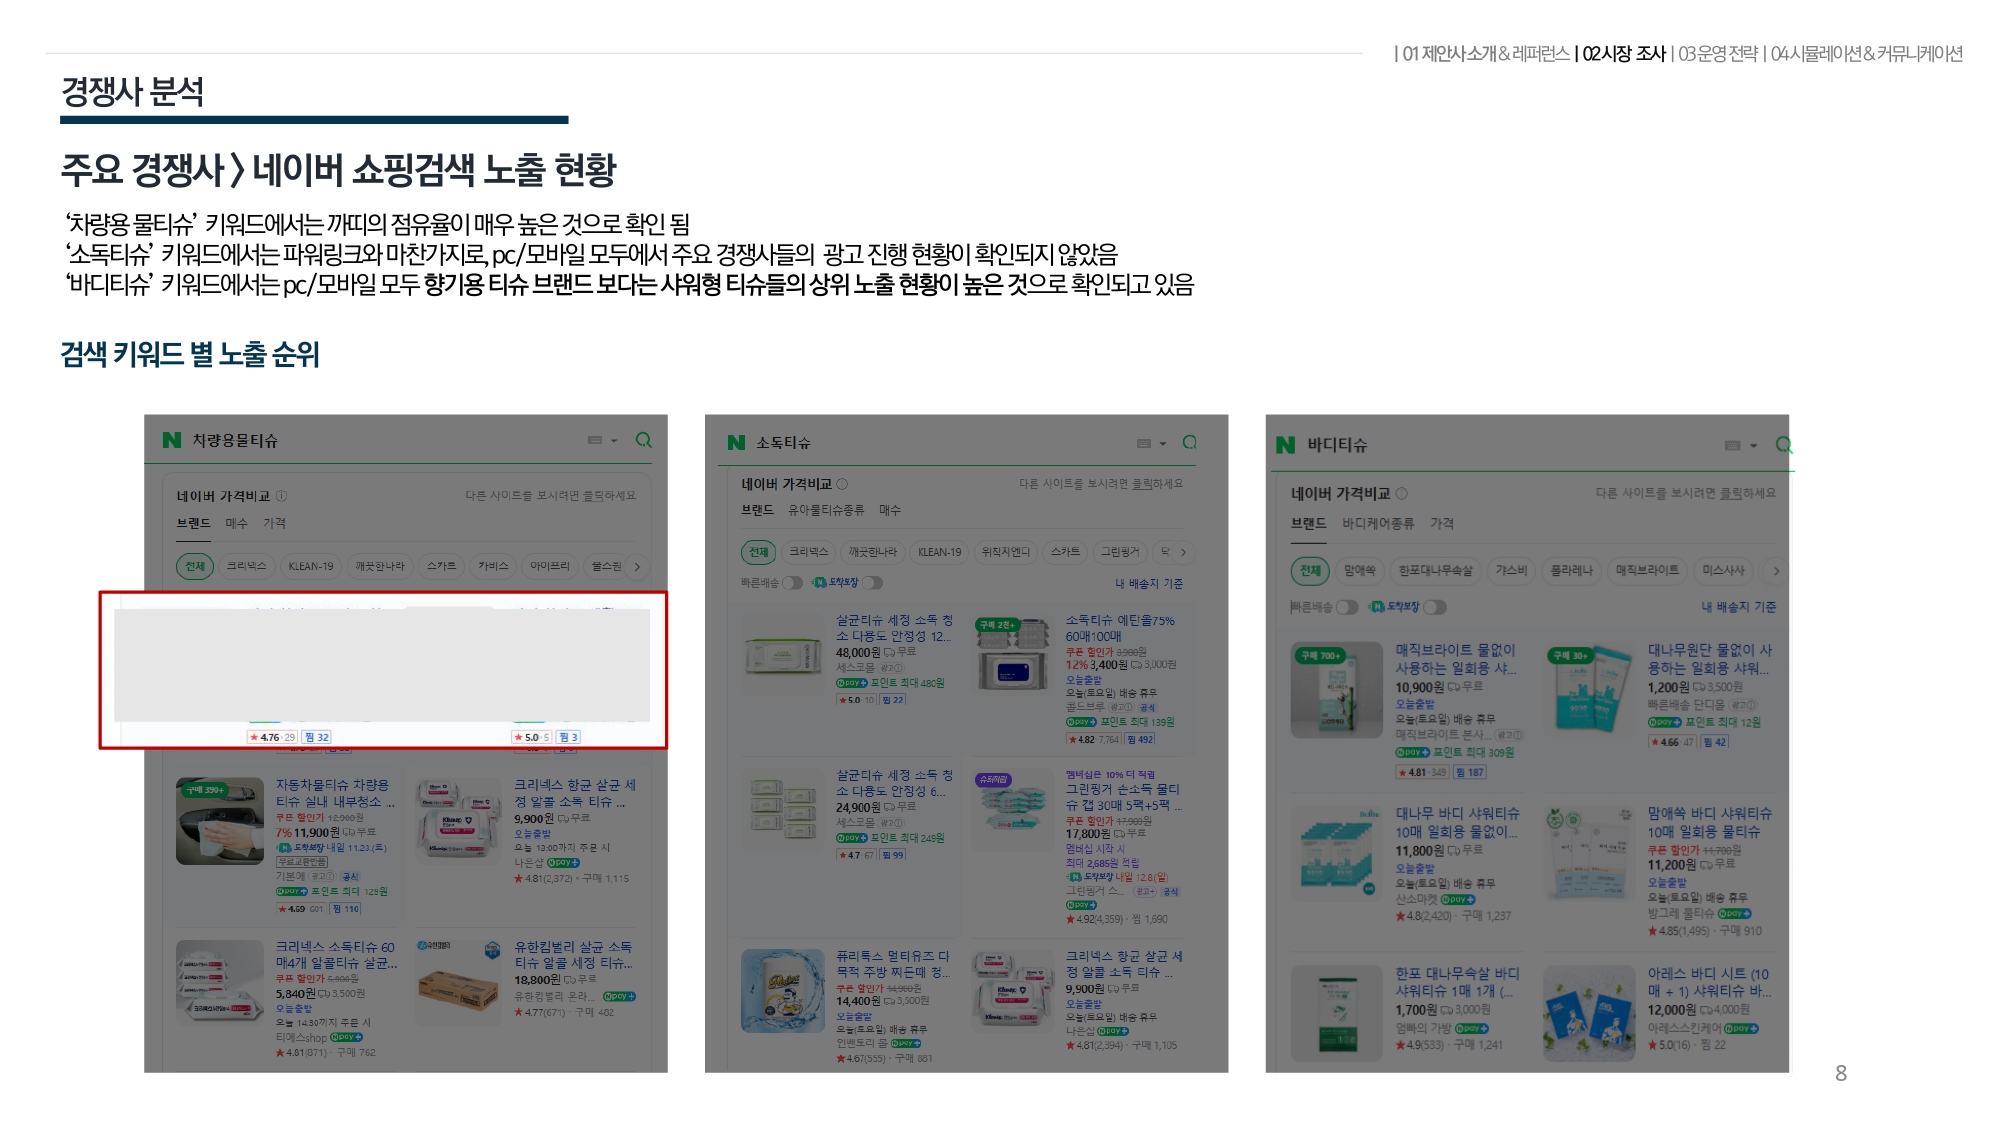Click the 클릭하세요 link in the 바디티슈 panel
Viewport: 2000px width, 1125px height.
point(1748,493)
